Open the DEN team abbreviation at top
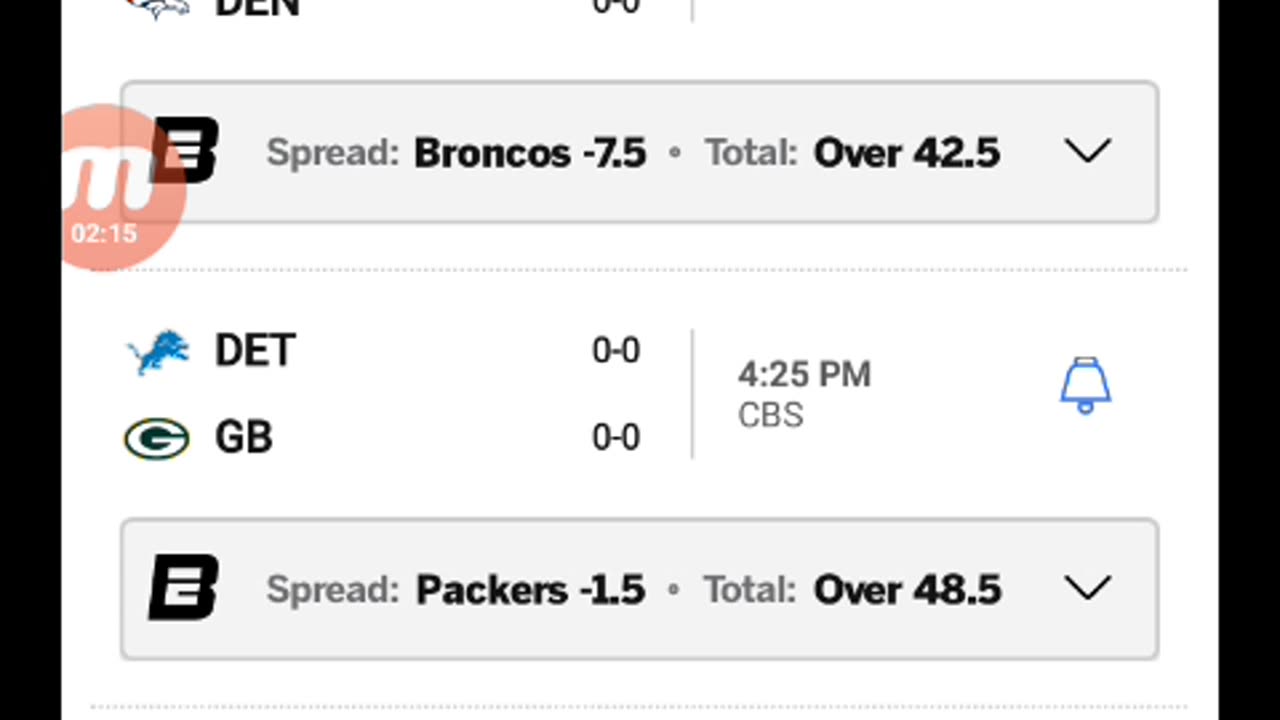 point(256,7)
